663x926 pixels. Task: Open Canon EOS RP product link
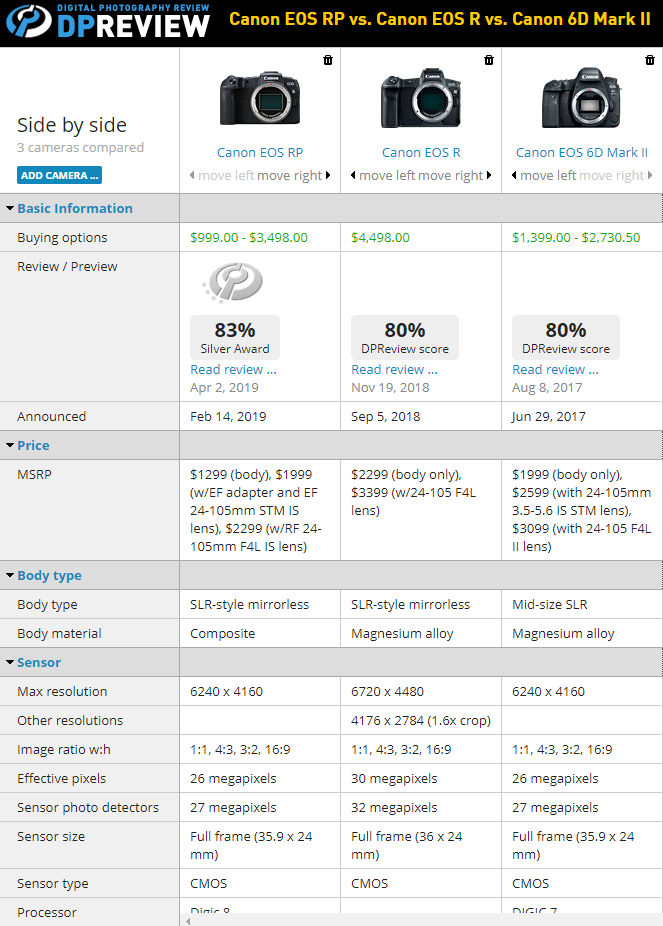point(260,153)
